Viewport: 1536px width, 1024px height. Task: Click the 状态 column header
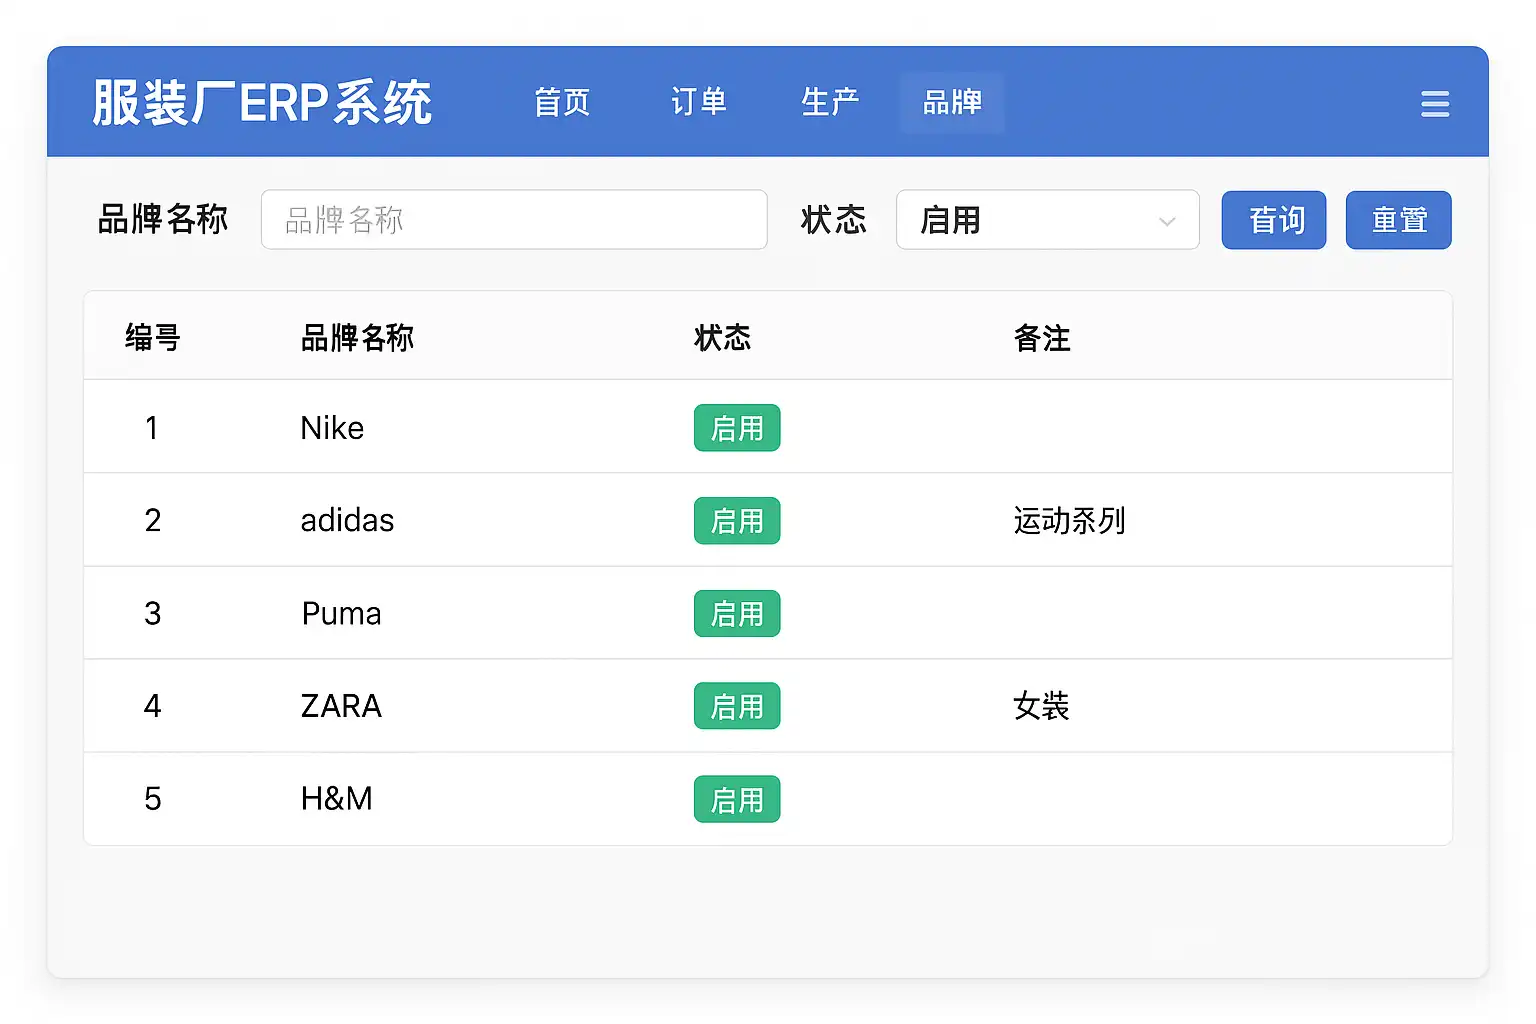click(x=722, y=338)
